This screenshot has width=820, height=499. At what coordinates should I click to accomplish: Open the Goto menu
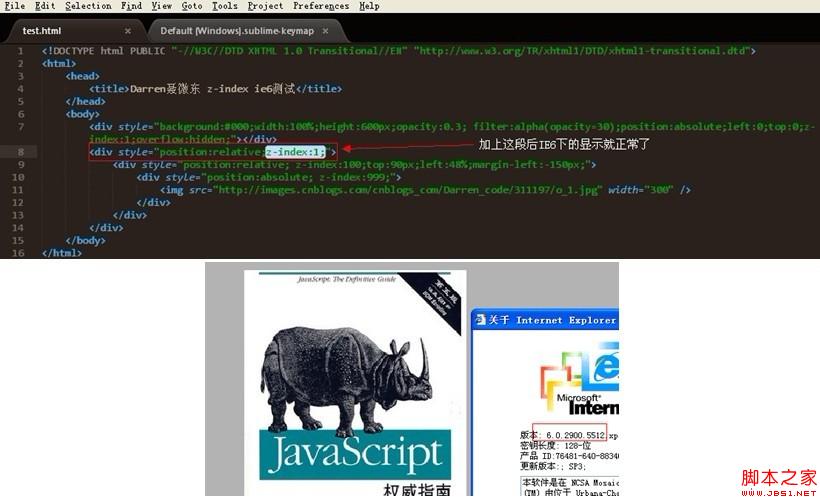click(192, 6)
